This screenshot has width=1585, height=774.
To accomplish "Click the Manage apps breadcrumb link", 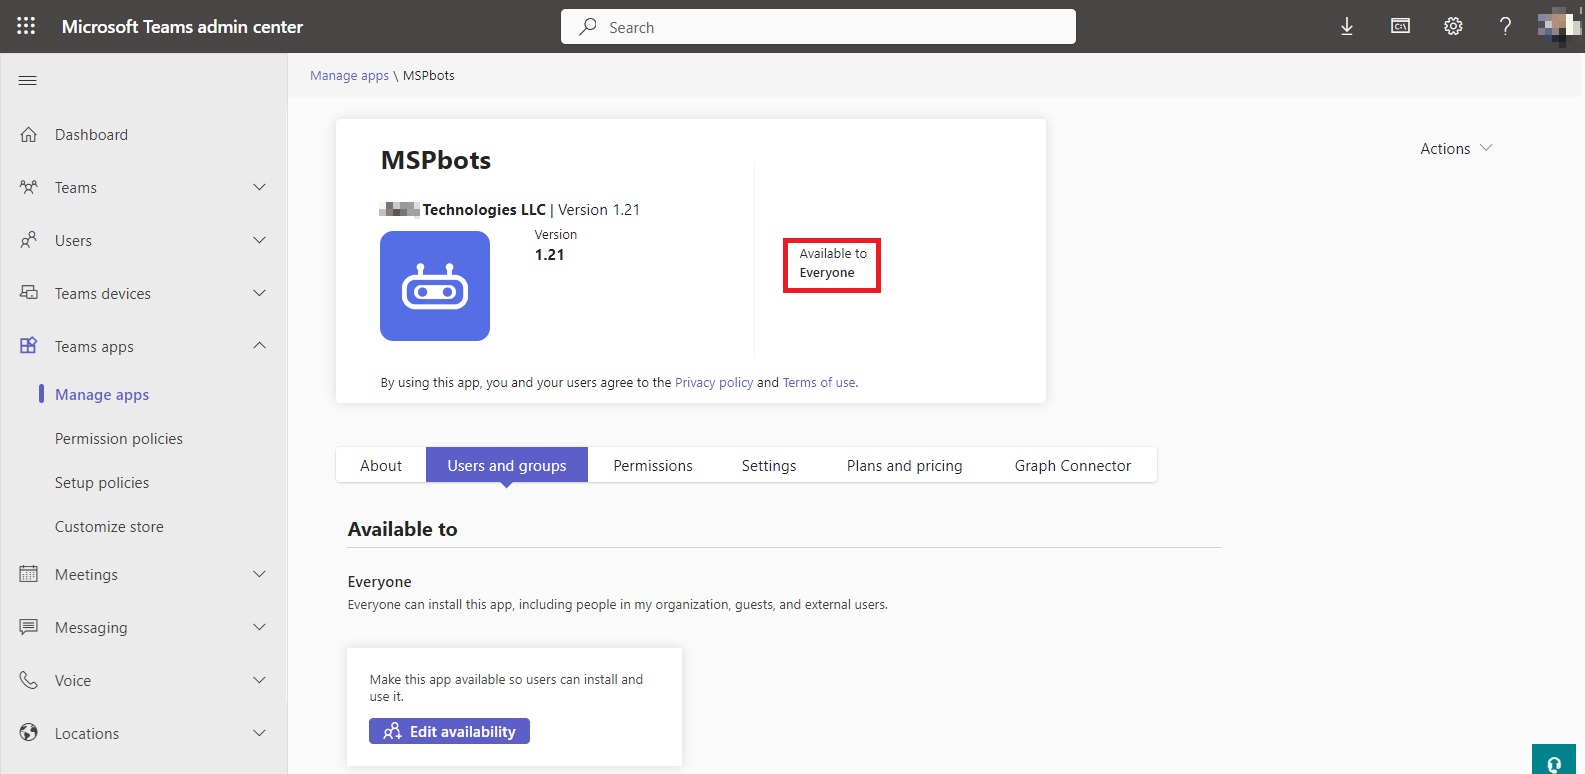I will [349, 76].
